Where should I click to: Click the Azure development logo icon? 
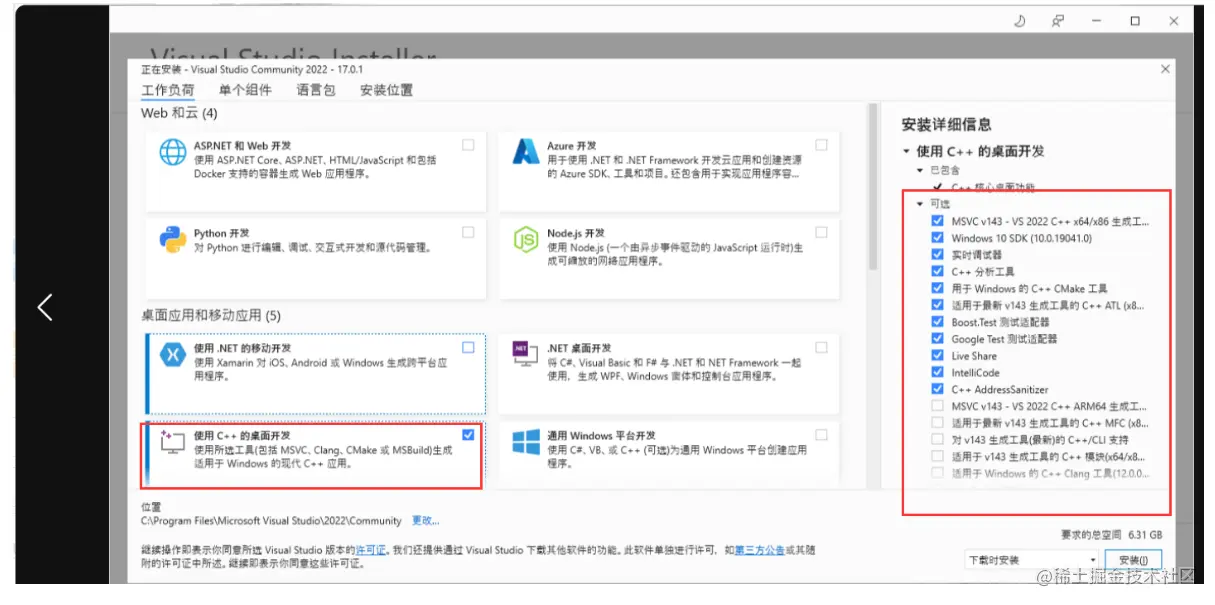coord(526,152)
